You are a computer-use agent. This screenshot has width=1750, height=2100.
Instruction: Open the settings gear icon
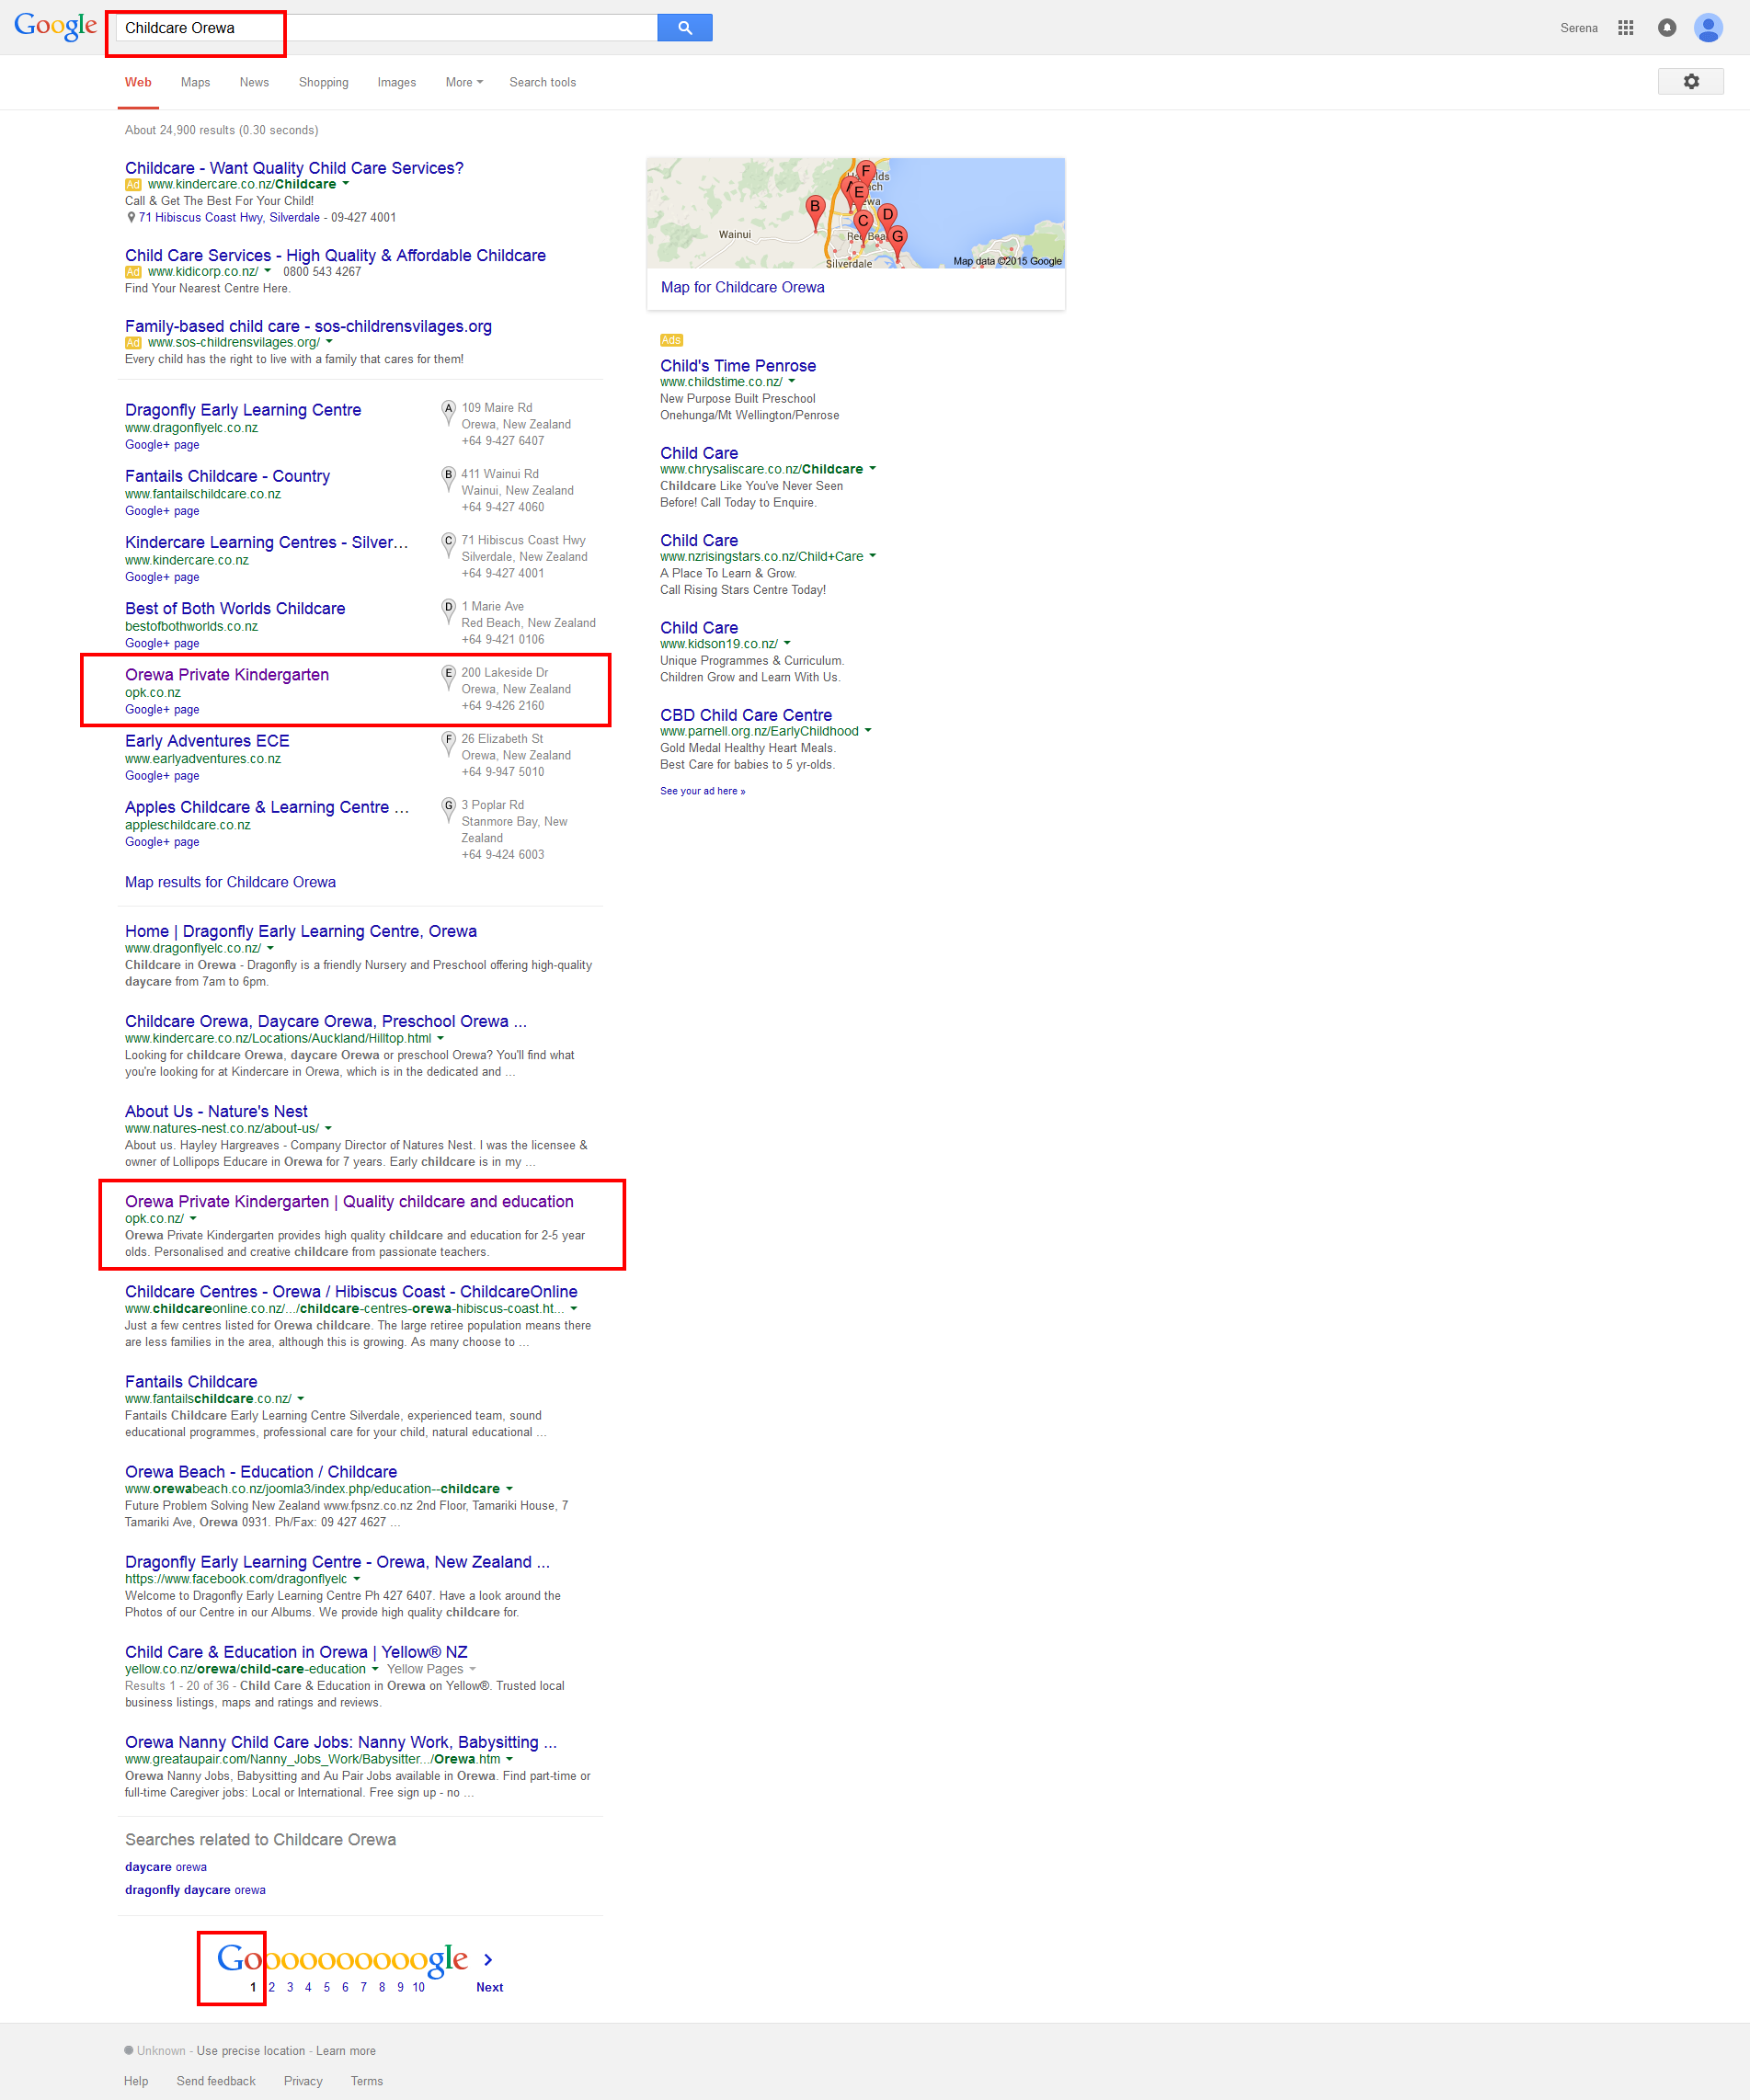[x=1690, y=82]
